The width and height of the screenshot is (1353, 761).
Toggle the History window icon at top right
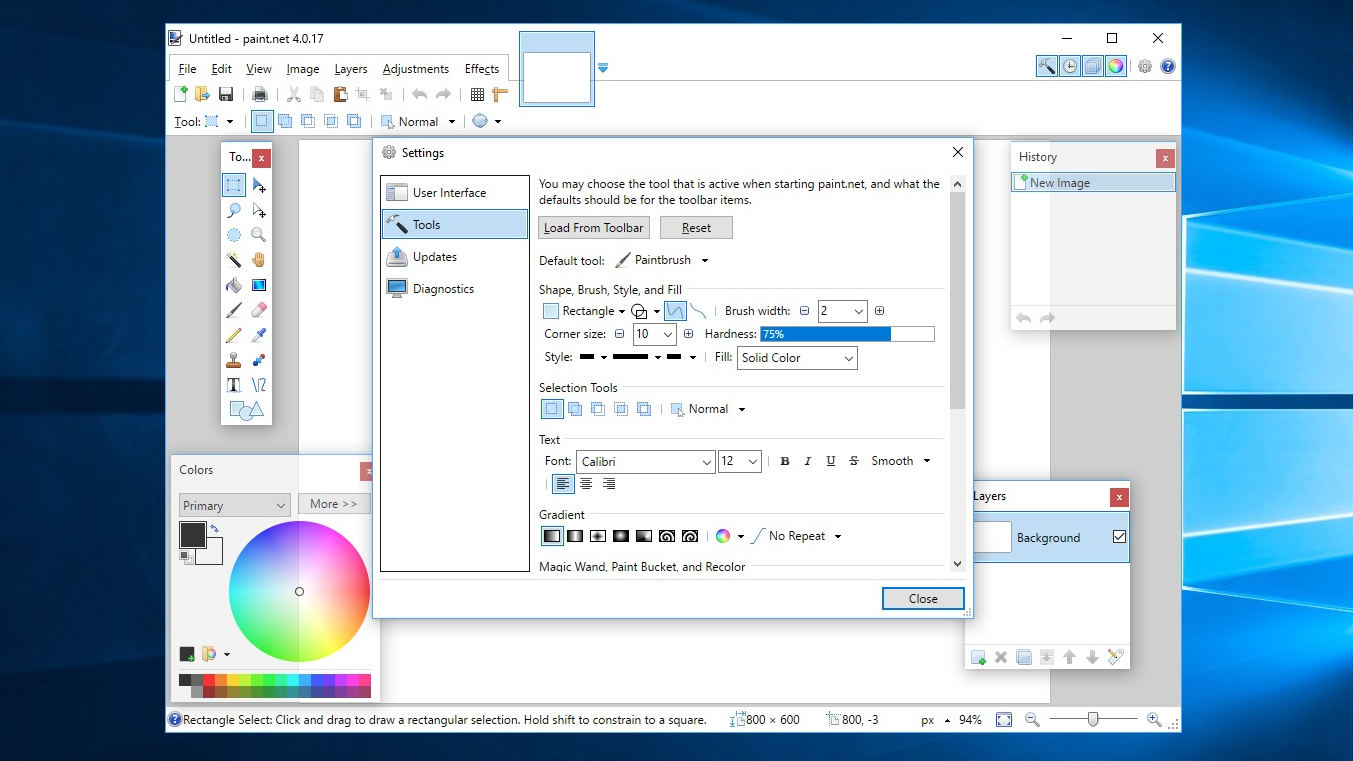(1070, 66)
